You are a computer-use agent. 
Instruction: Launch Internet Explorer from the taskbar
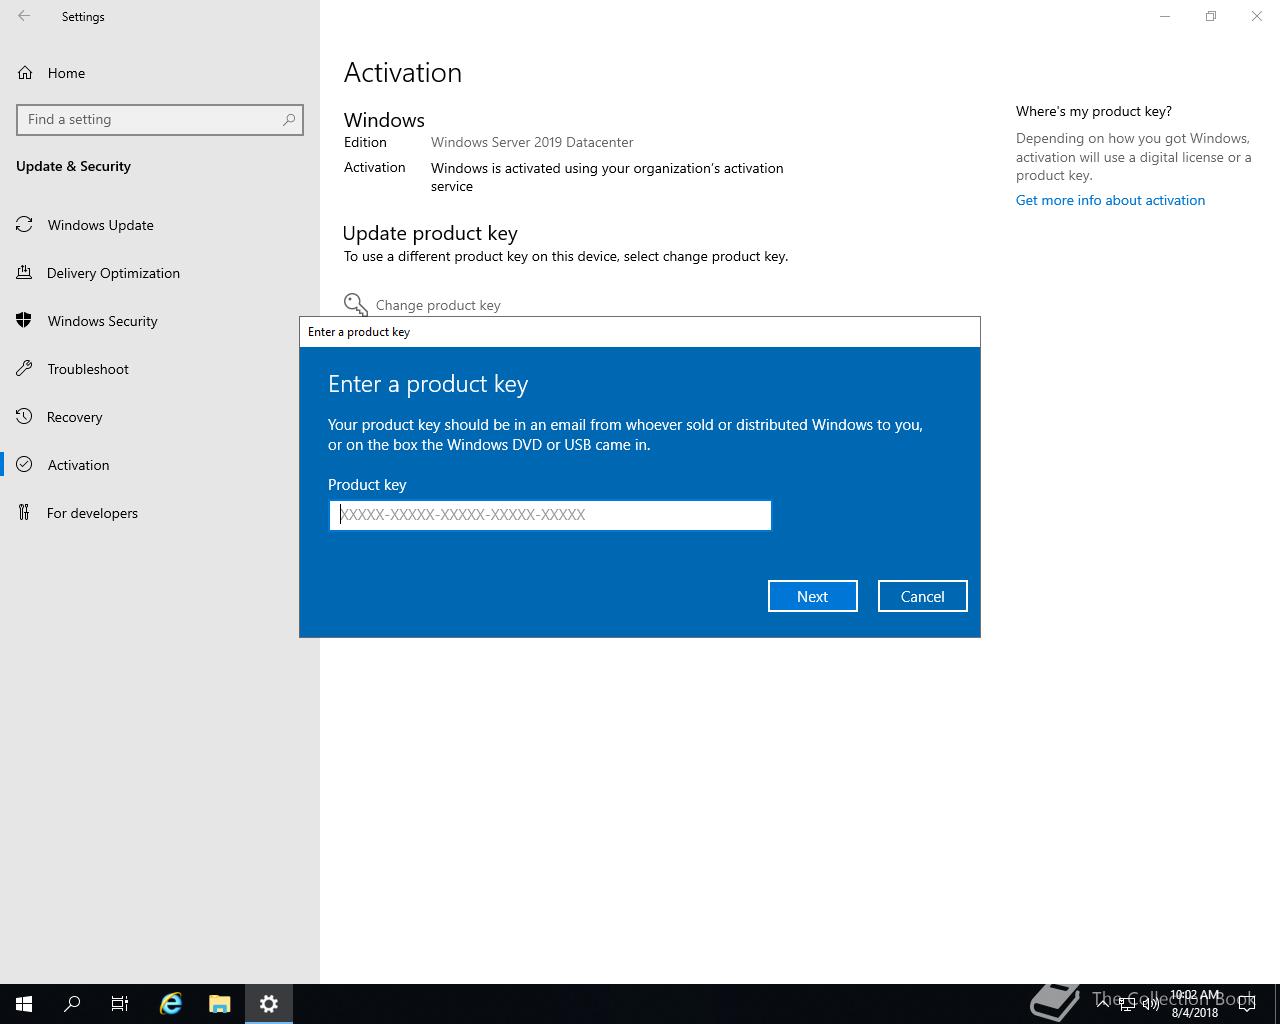tap(171, 1004)
